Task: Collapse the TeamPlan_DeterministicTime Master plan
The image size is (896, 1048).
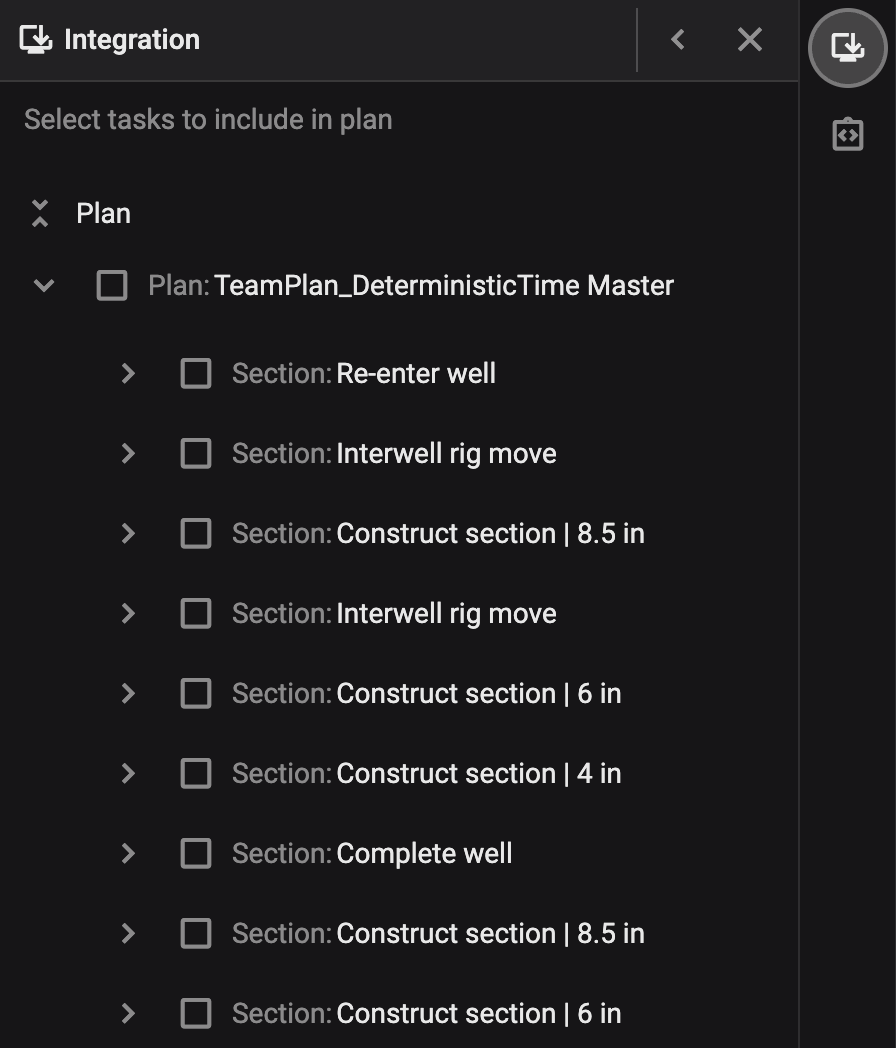Action: point(42,284)
